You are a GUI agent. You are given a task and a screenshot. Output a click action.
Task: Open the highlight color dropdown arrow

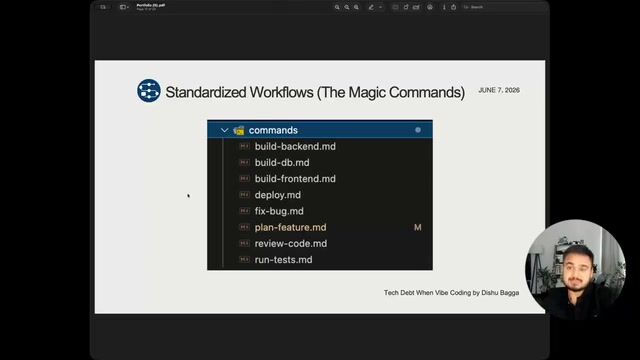click(380, 7)
